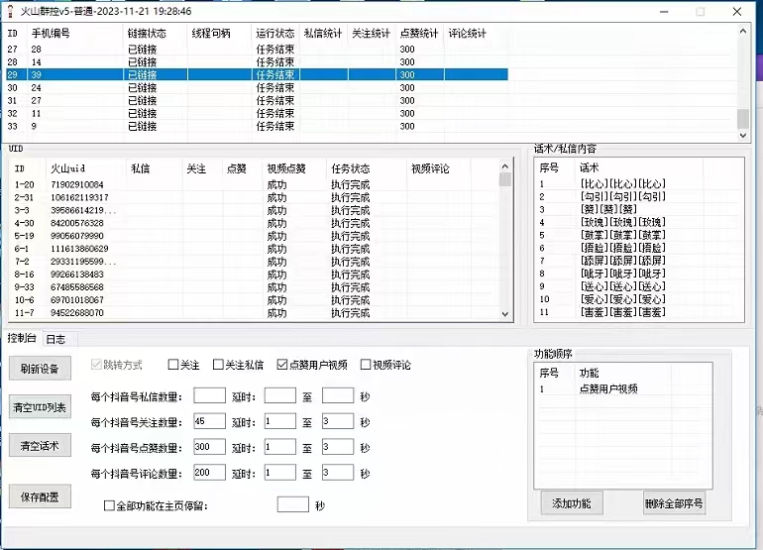
Task: Click the 保存配置 button
Action: point(40,496)
